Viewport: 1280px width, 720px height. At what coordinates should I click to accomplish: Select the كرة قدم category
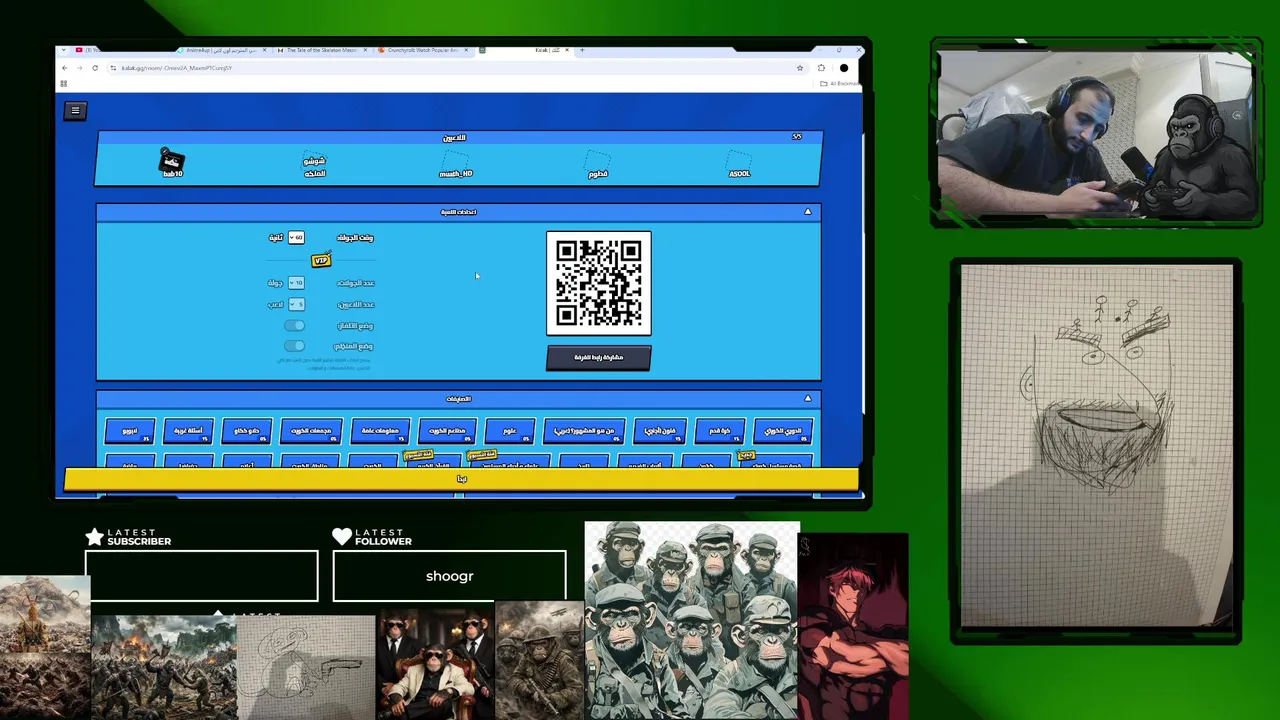720,431
